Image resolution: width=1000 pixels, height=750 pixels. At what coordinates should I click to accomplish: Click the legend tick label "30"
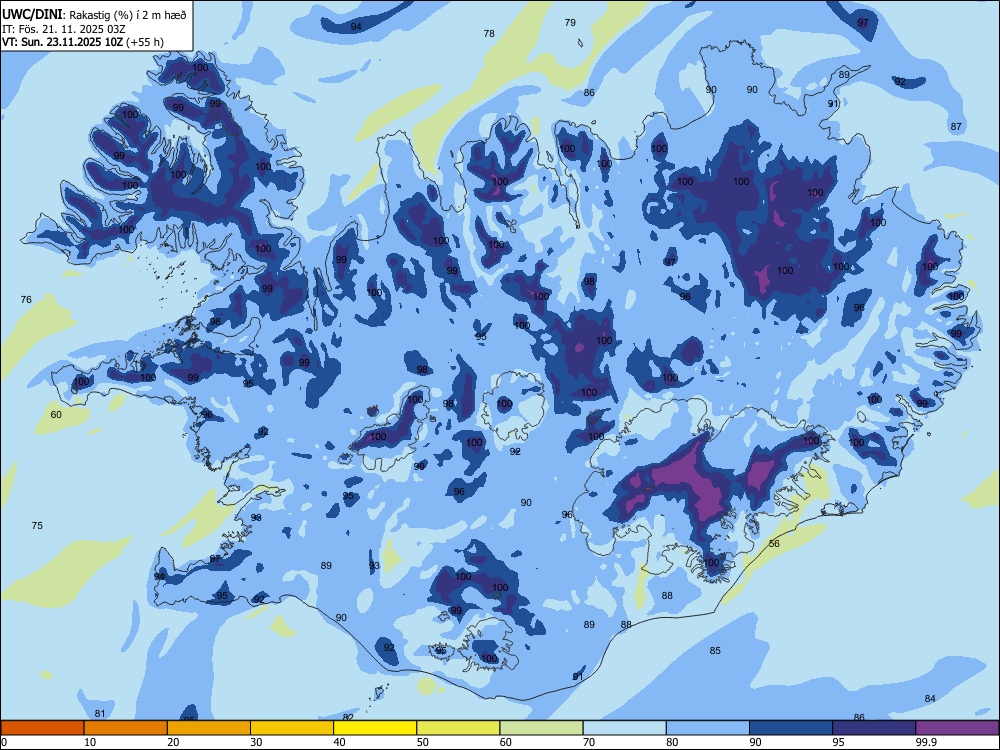pyautogui.click(x=256, y=742)
